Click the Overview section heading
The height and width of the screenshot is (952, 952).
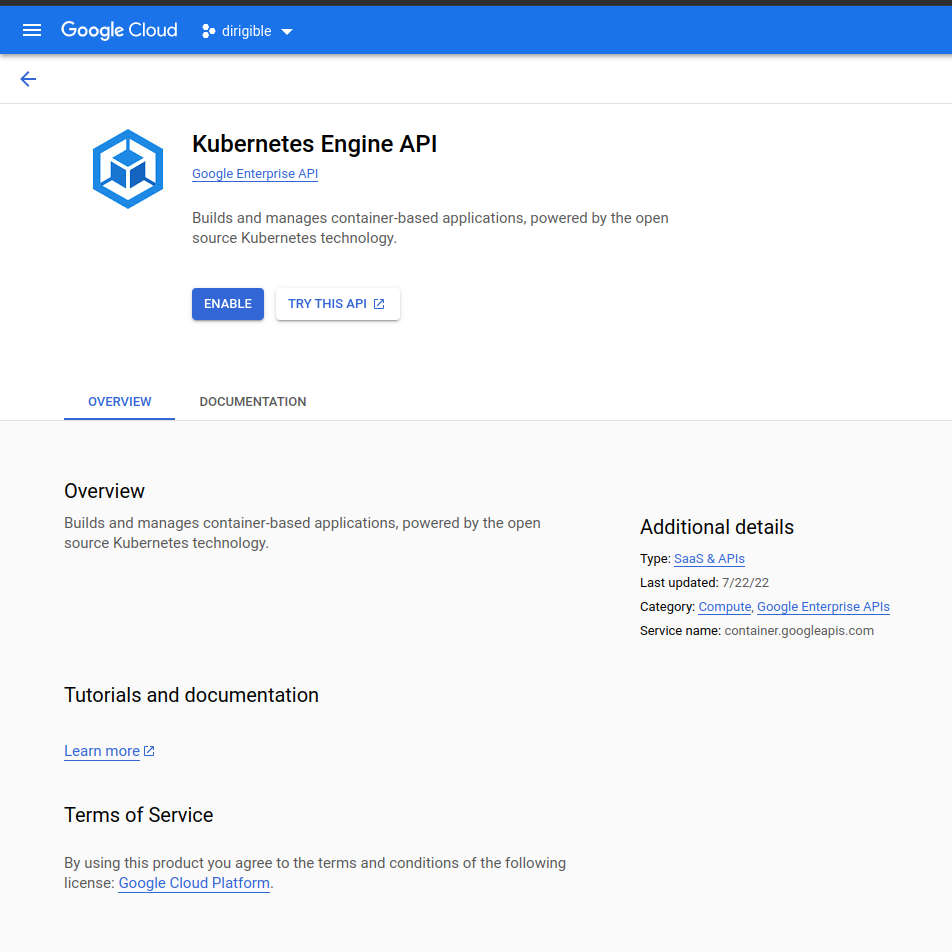pyautogui.click(x=104, y=491)
